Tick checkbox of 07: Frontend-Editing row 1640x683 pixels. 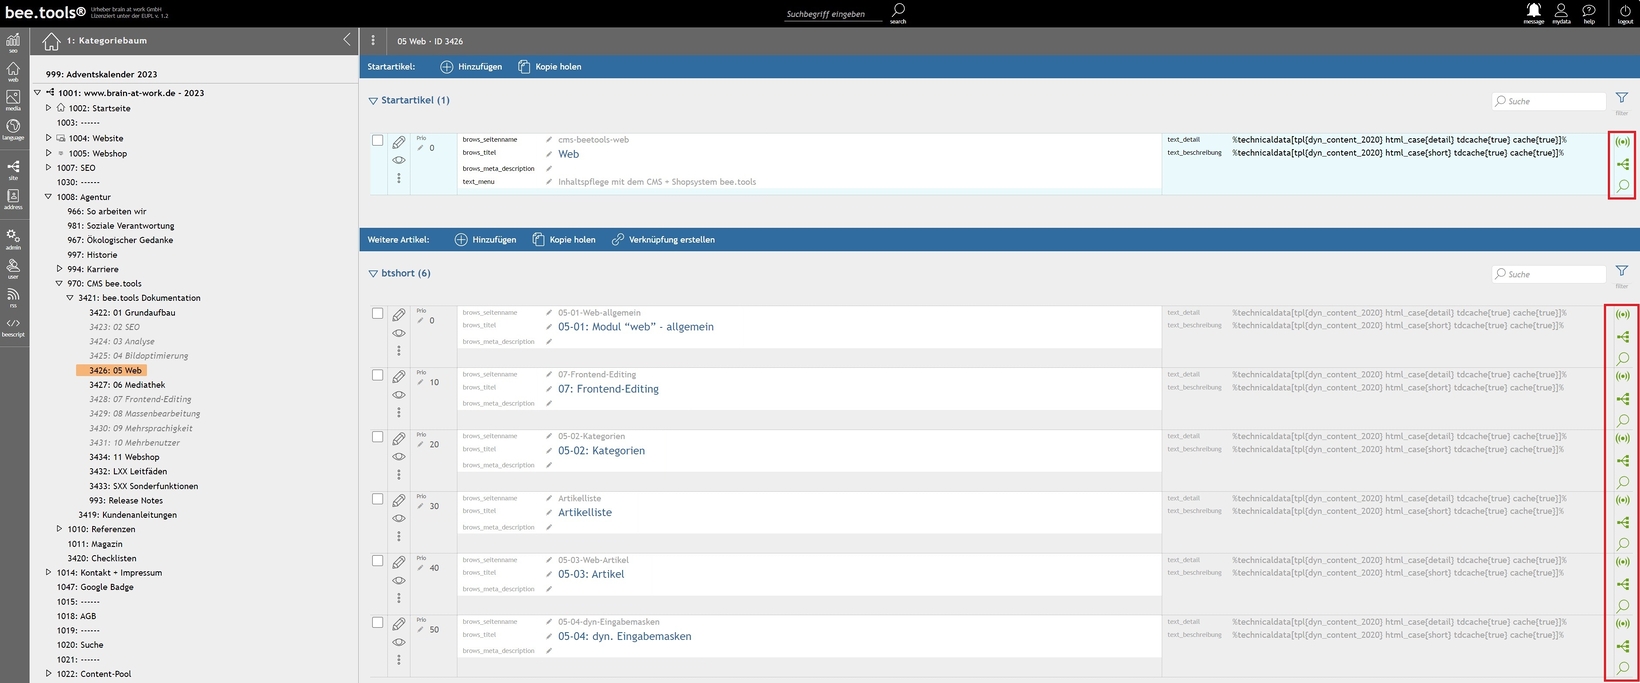377,375
